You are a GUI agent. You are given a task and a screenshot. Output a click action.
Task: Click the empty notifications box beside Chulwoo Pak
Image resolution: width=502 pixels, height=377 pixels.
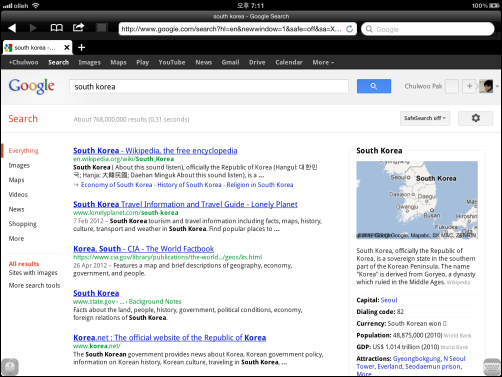coord(452,86)
